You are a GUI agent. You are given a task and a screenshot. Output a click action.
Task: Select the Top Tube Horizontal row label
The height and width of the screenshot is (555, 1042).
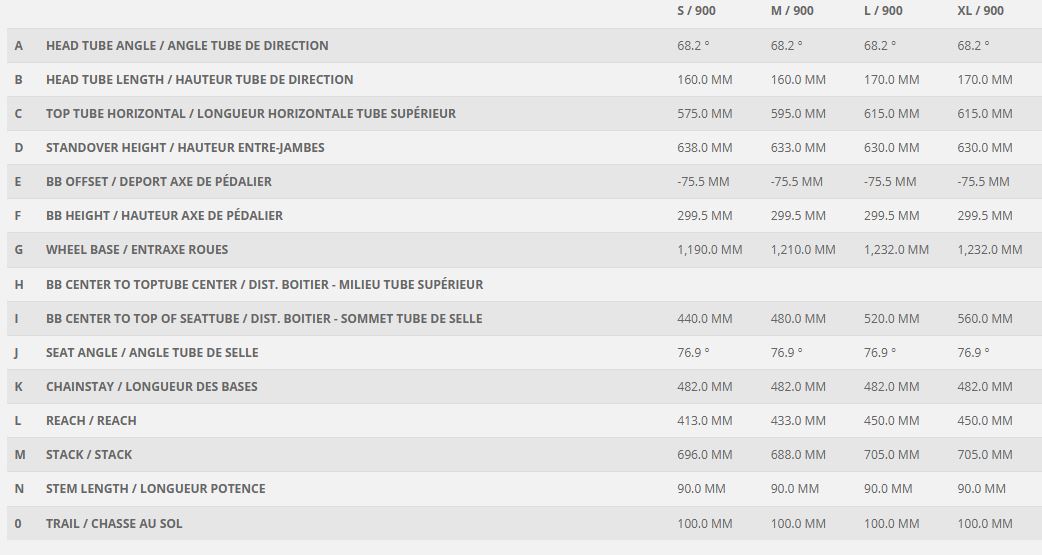coord(250,113)
